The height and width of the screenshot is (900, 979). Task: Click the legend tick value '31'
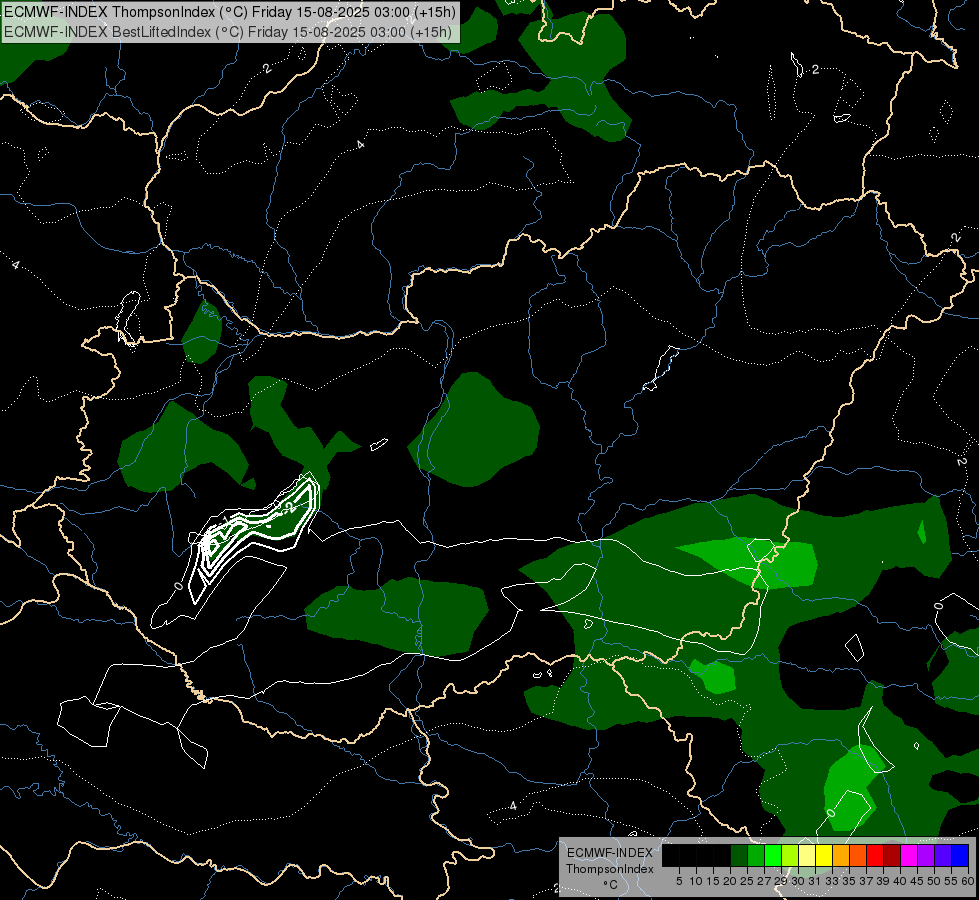tap(814, 881)
